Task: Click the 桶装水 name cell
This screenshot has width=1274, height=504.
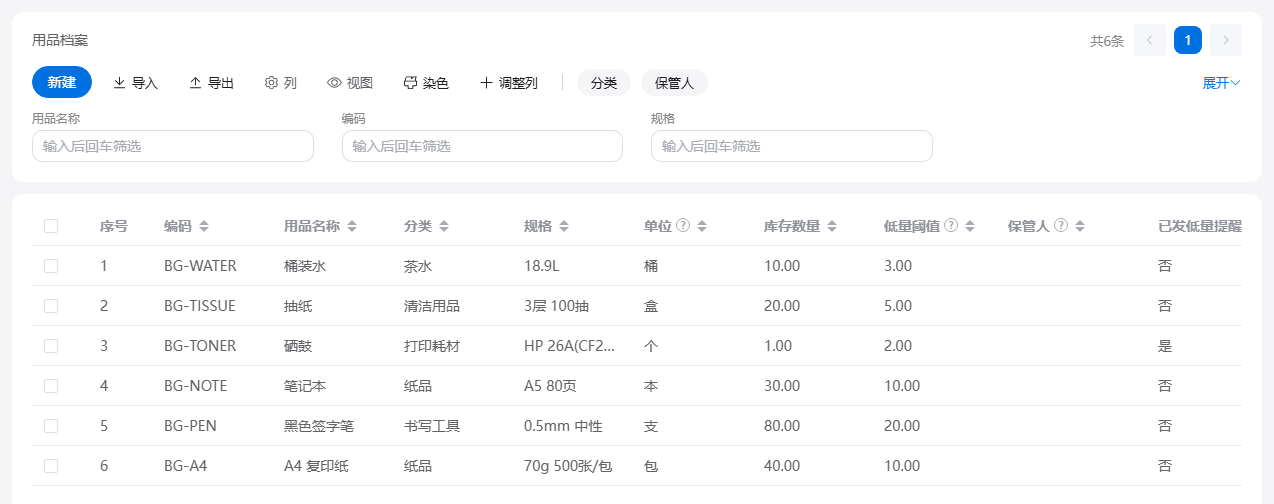Action: (x=305, y=266)
